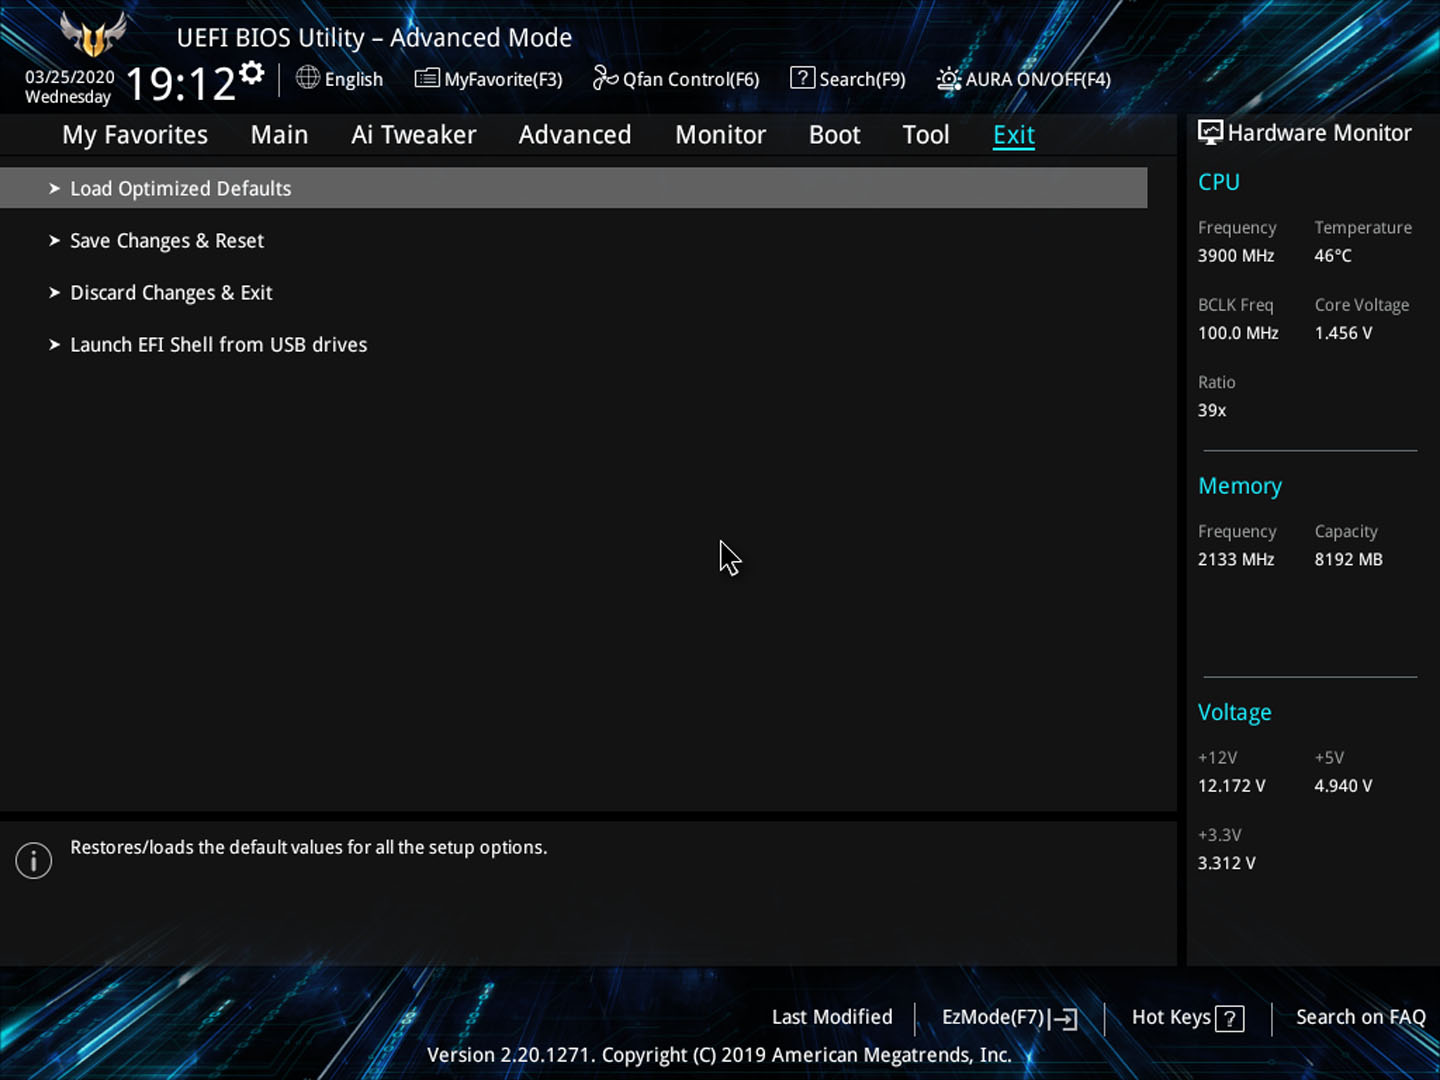Open Search on FAQ link
This screenshot has height=1080, width=1440.
pos(1360,1017)
